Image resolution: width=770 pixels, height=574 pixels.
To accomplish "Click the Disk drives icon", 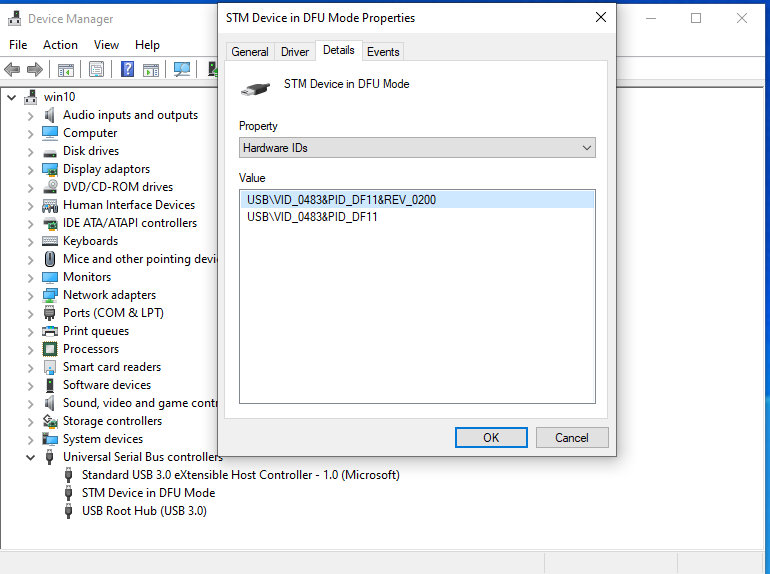I will tap(50, 152).
